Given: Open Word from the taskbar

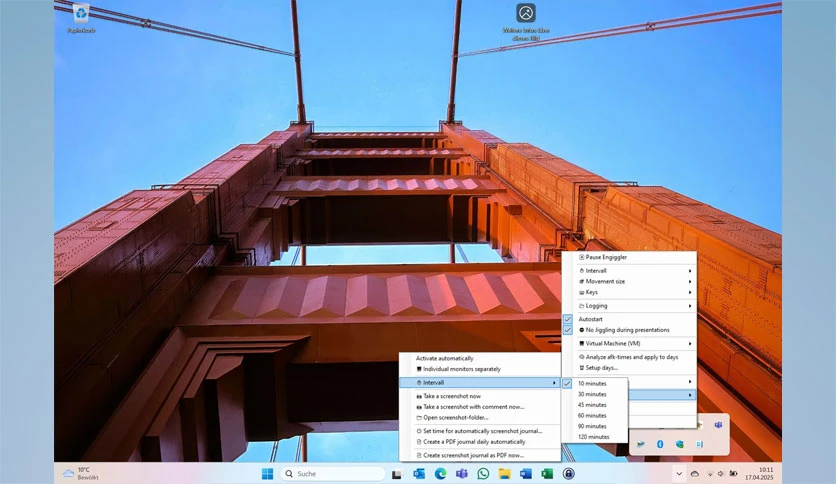Looking at the screenshot, I should pos(526,473).
